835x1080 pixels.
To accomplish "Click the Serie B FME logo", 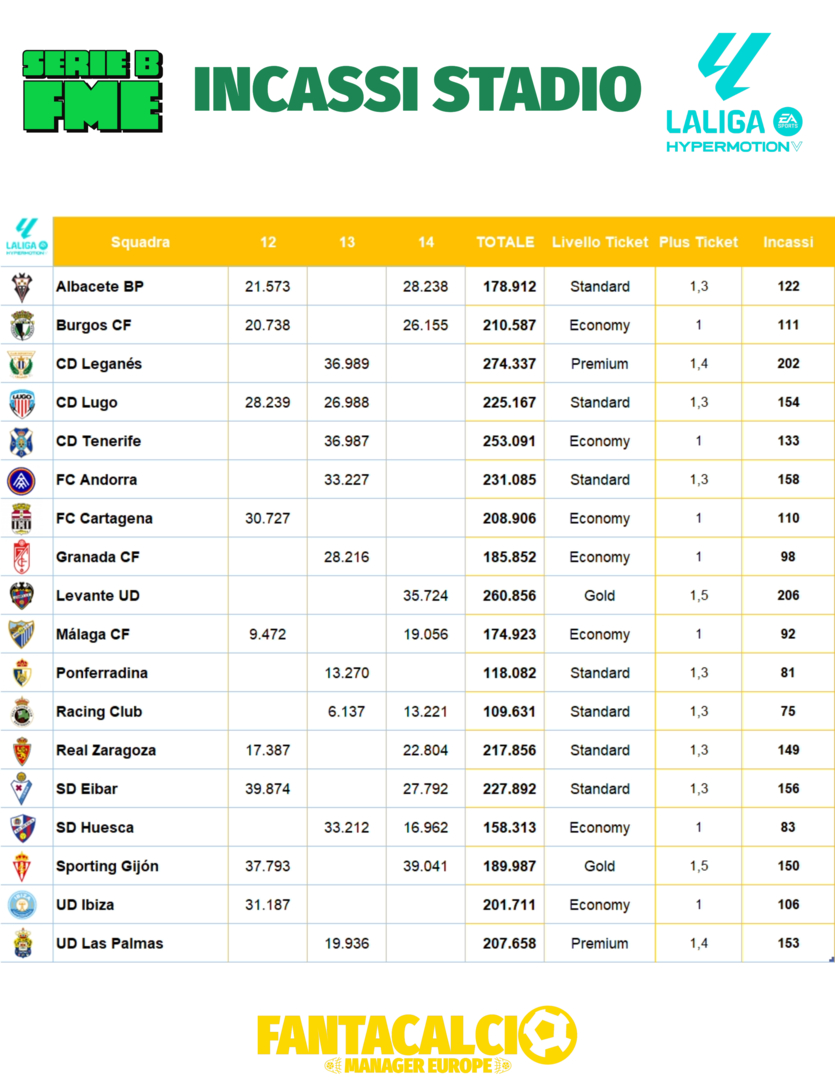I will pyautogui.click(x=93, y=92).
